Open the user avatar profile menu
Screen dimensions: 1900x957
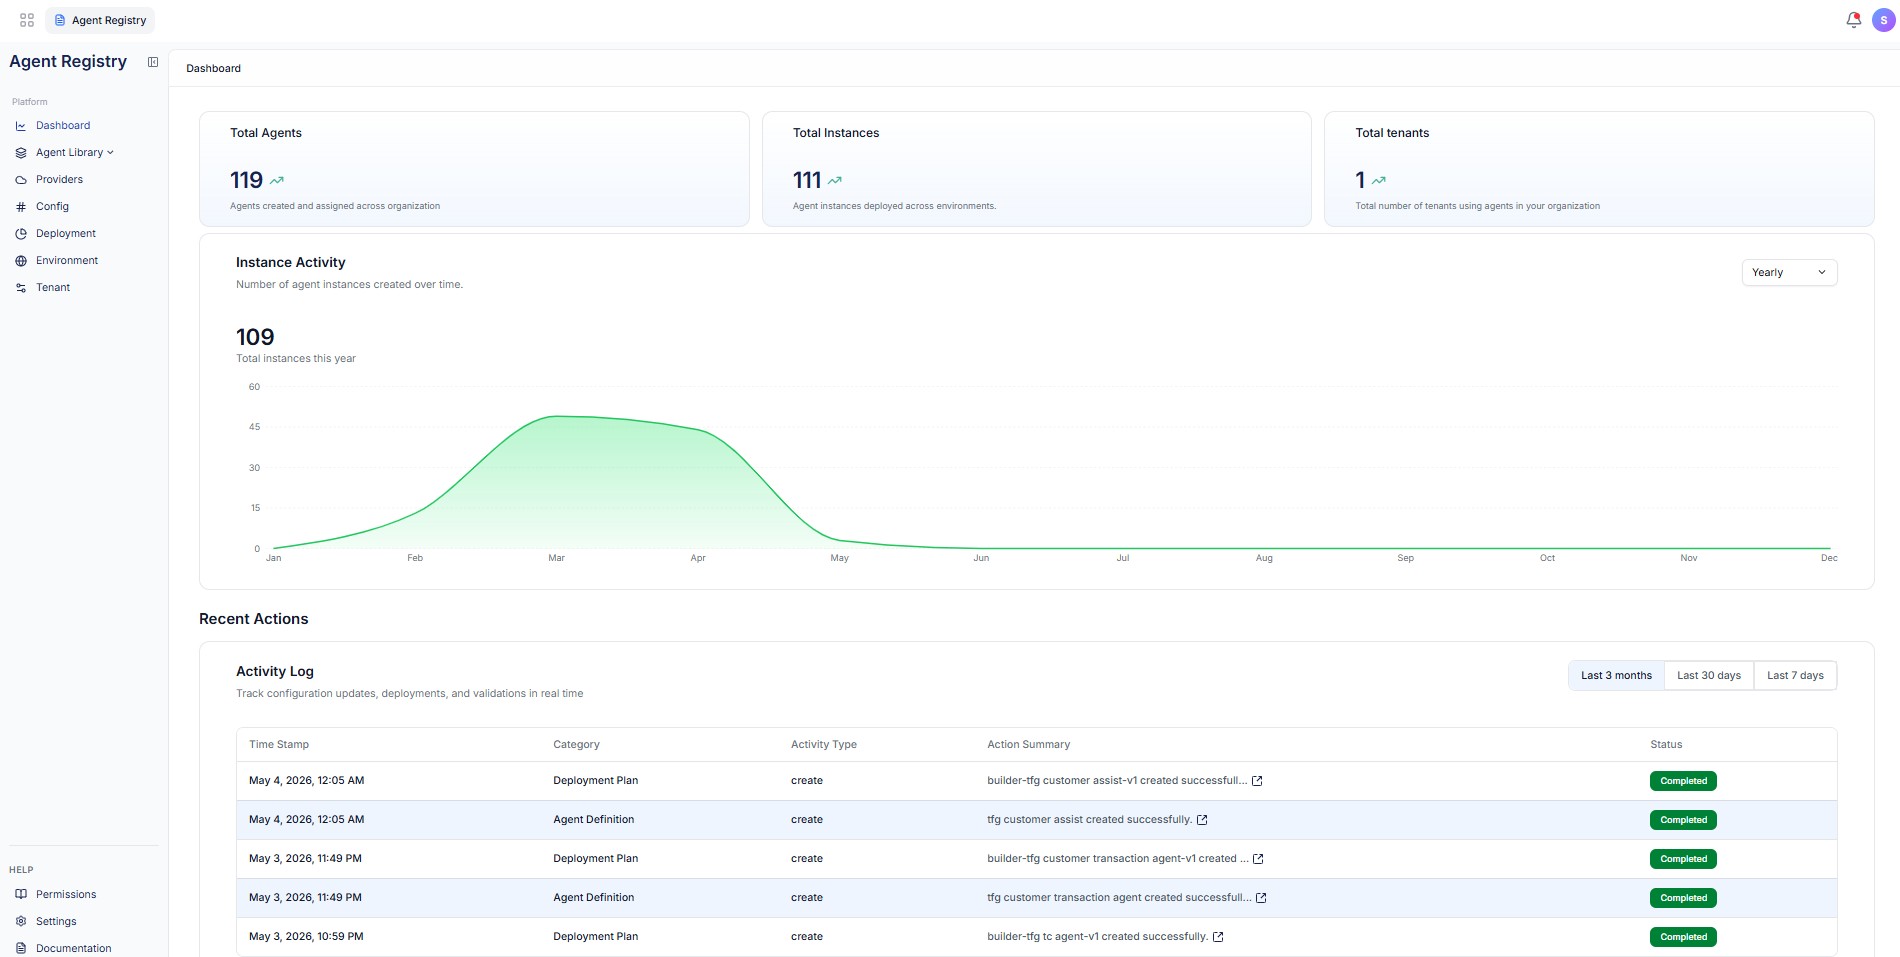[x=1884, y=20]
